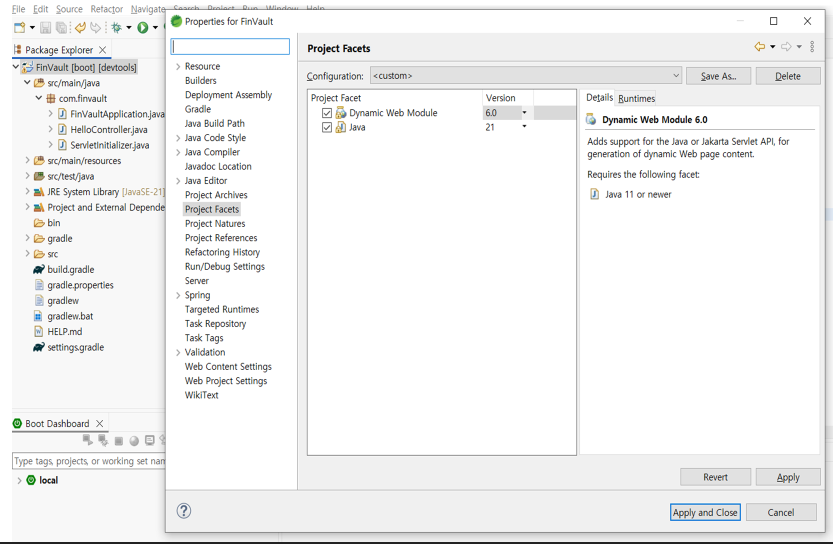Click the Save All toolbar icon

[x=62, y=28]
